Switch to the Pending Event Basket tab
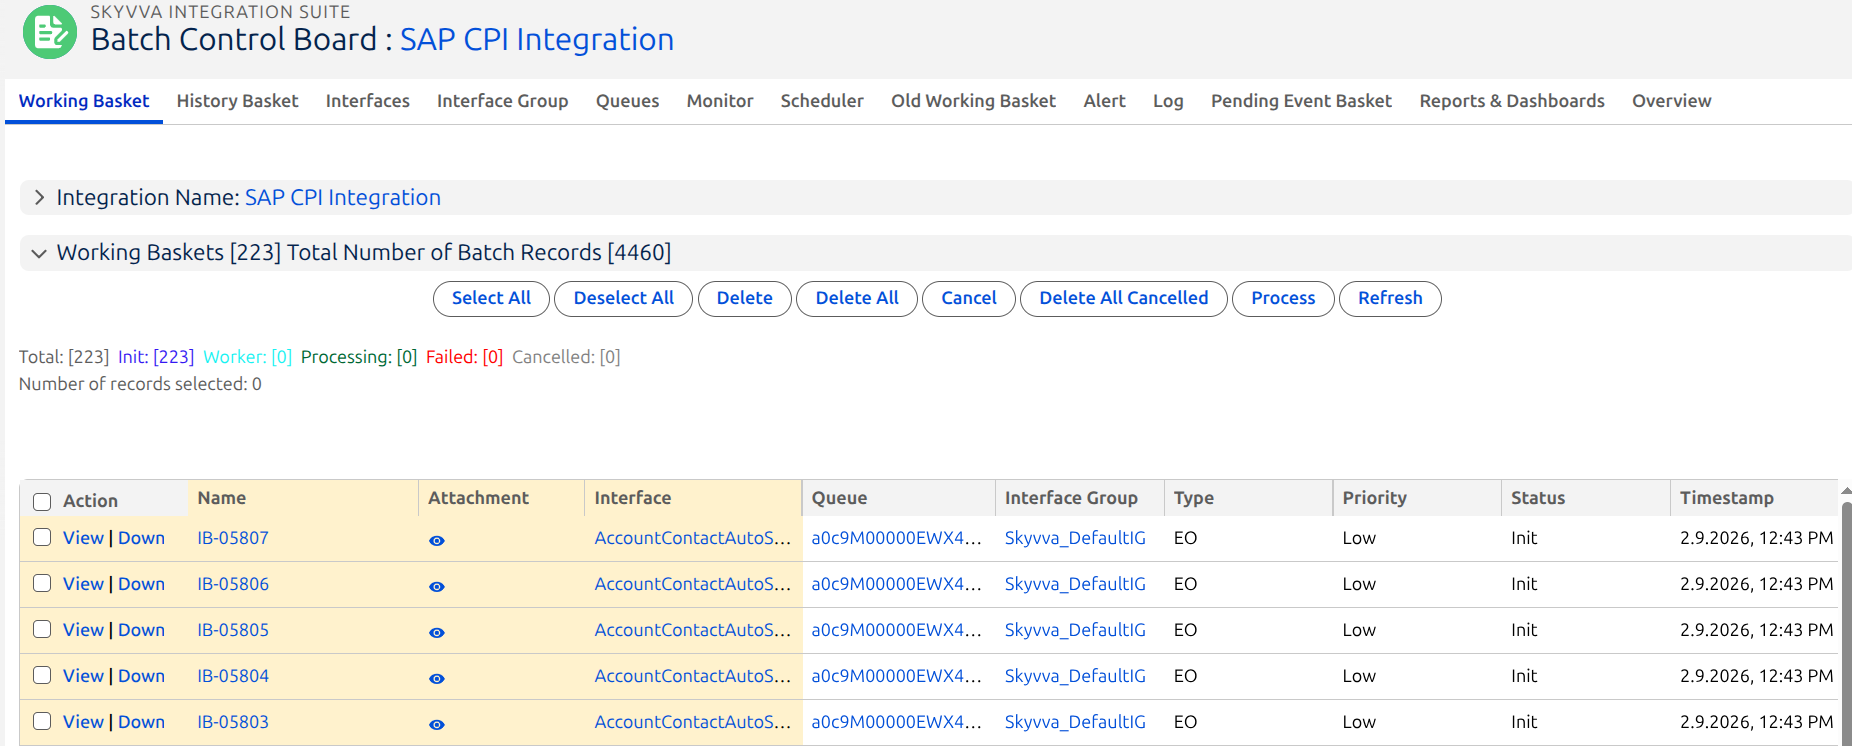The height and width of the screenshot is (746, 1852). click(x=1301, y=101)
